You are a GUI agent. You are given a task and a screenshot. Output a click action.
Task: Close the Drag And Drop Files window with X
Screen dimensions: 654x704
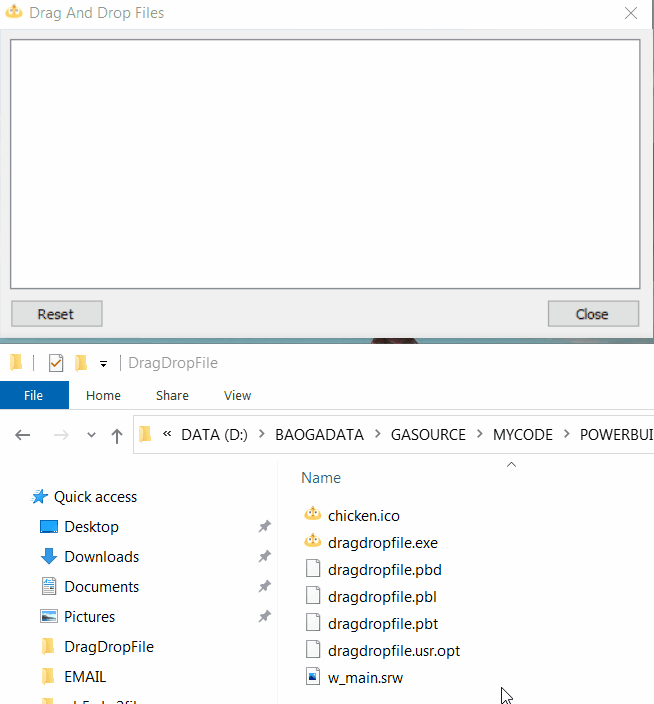(631, 13)
